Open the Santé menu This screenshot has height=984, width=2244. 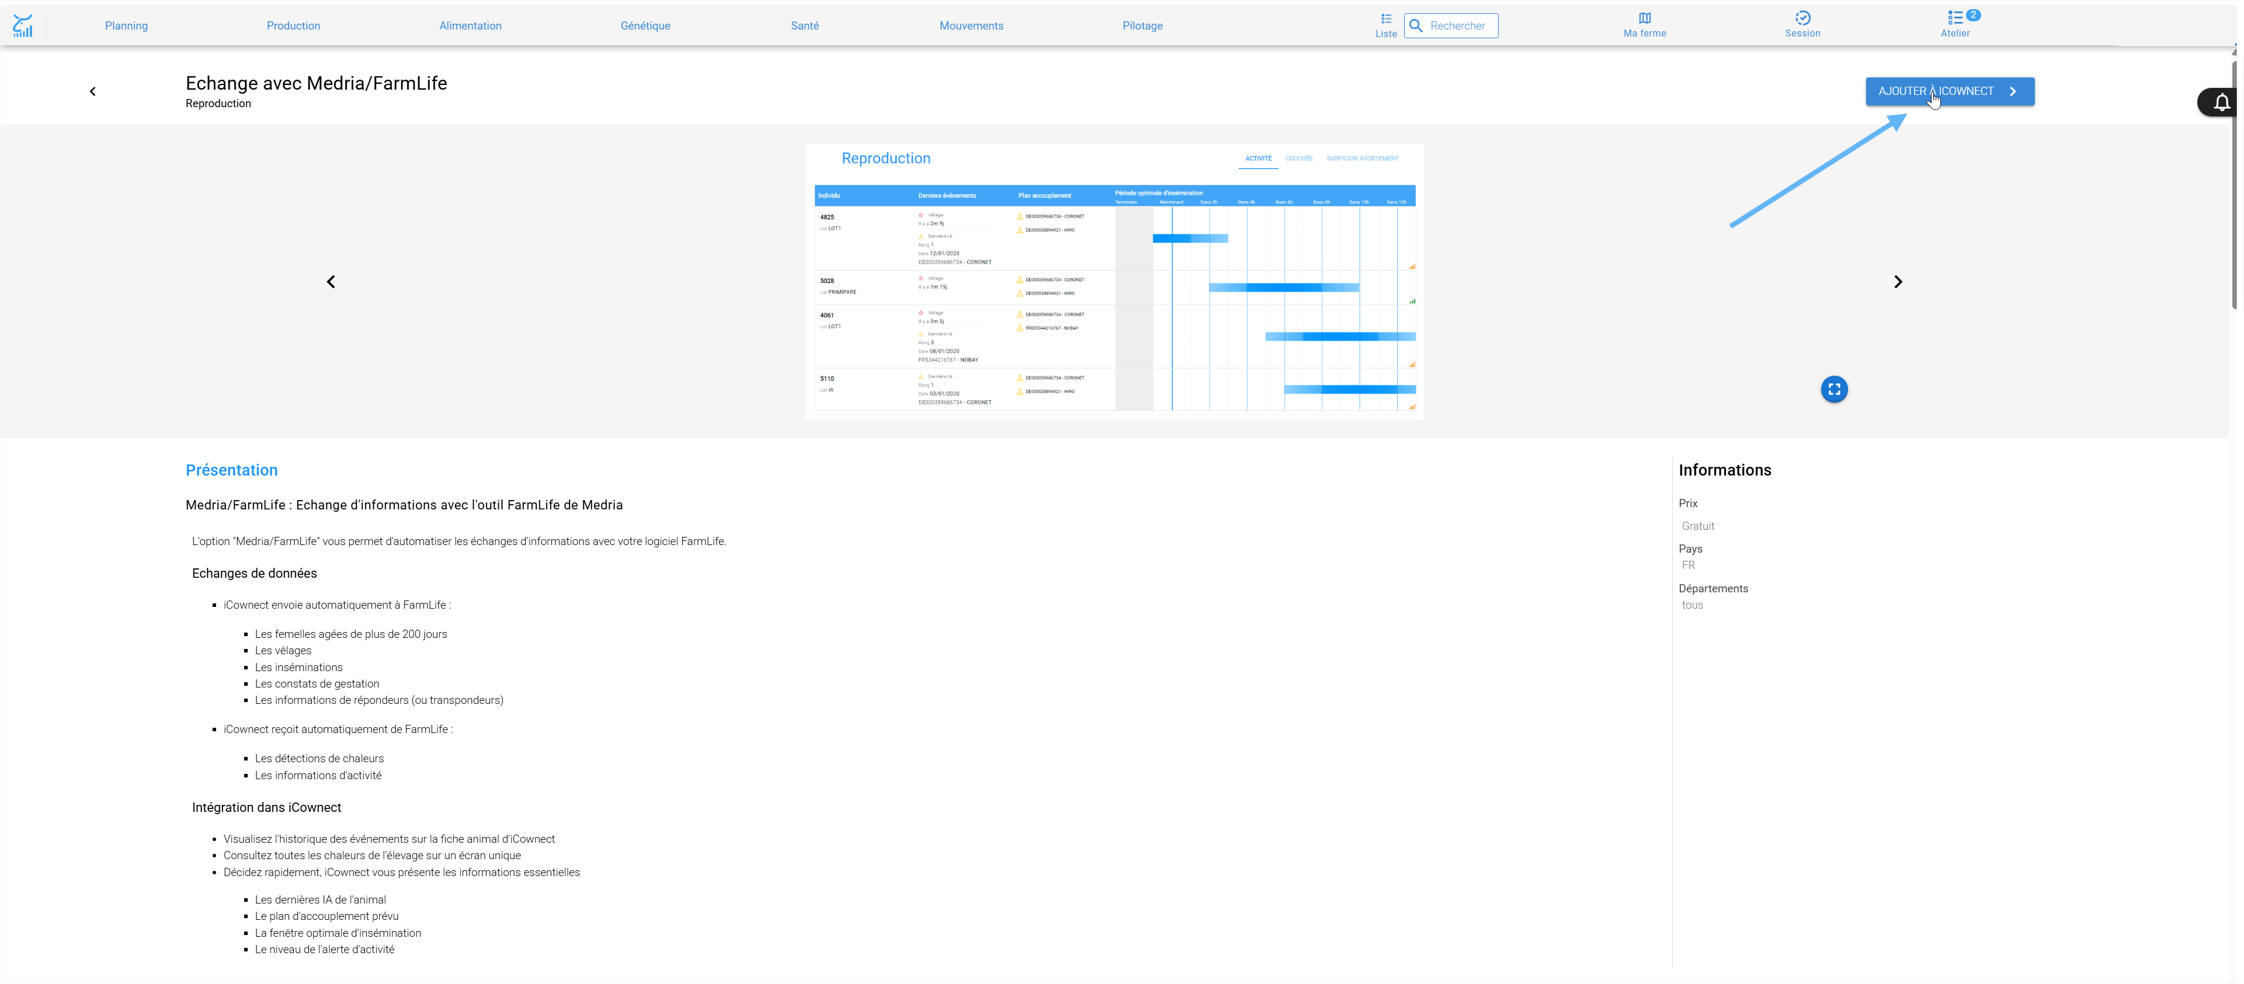(x=804, y=26)
